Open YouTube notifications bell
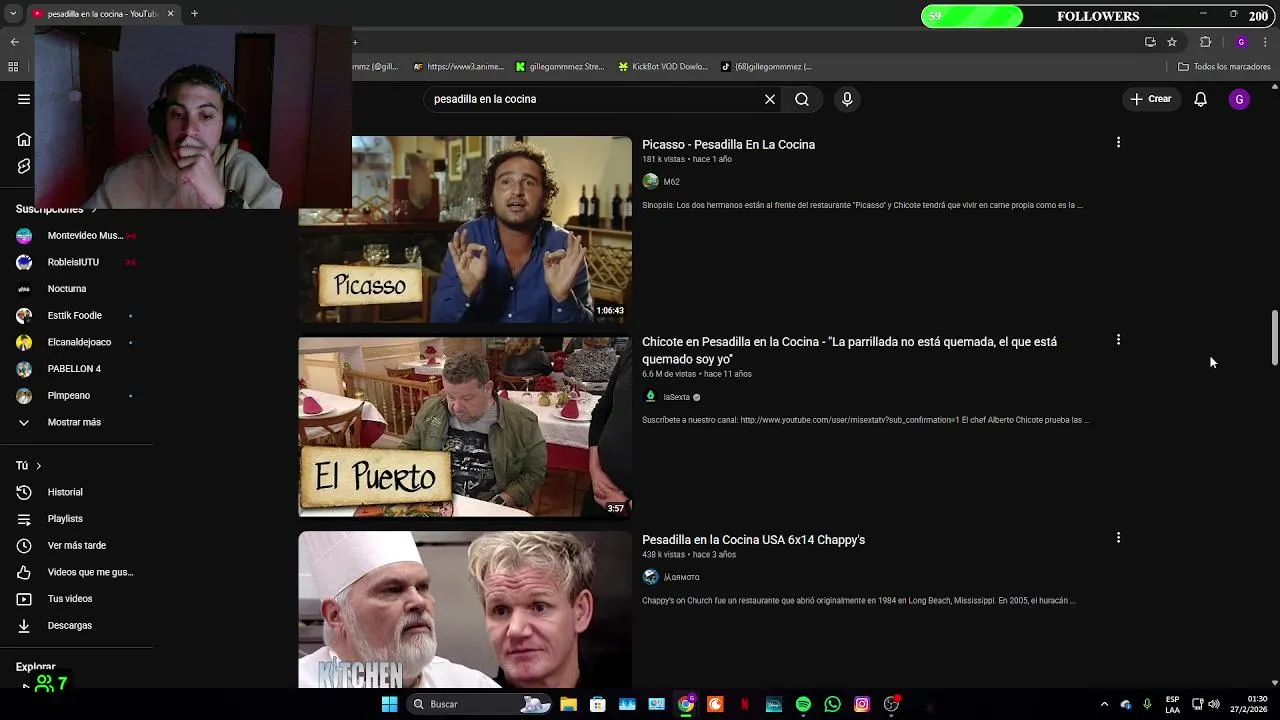Viewport: 1280px width, 720px height. point(1200,99)
